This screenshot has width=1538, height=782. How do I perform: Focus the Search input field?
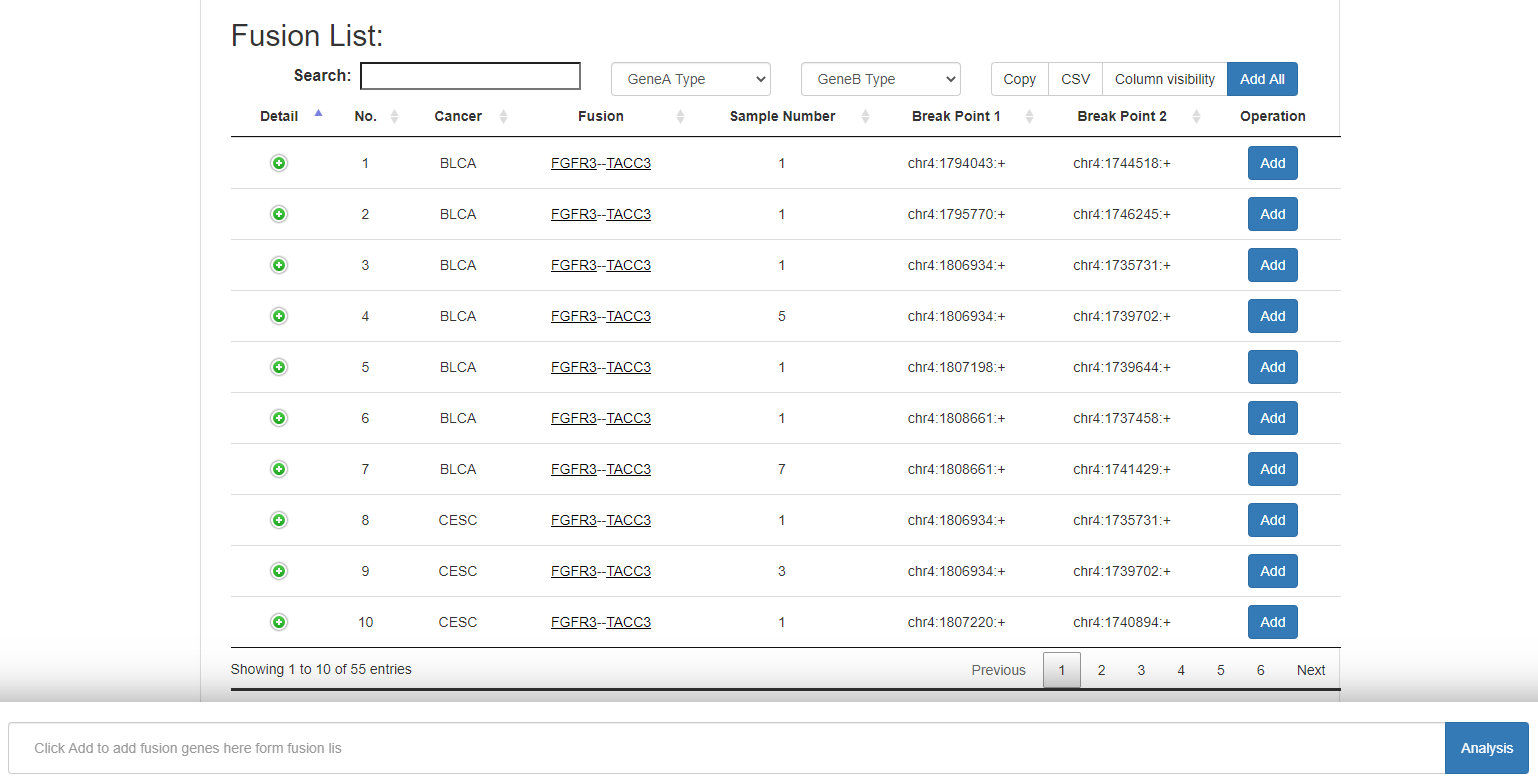(470, 76)
